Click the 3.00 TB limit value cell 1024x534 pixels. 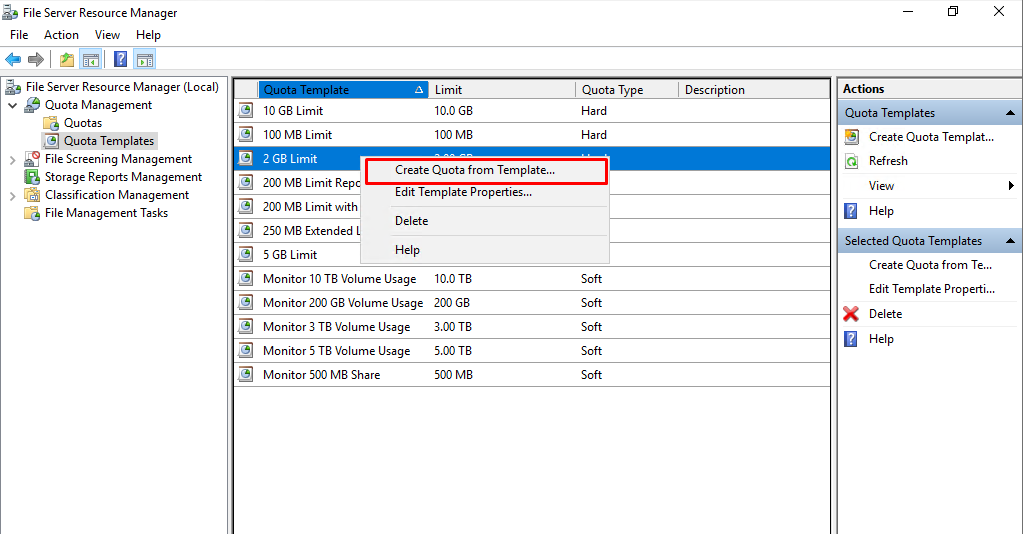tap(453, 327)
